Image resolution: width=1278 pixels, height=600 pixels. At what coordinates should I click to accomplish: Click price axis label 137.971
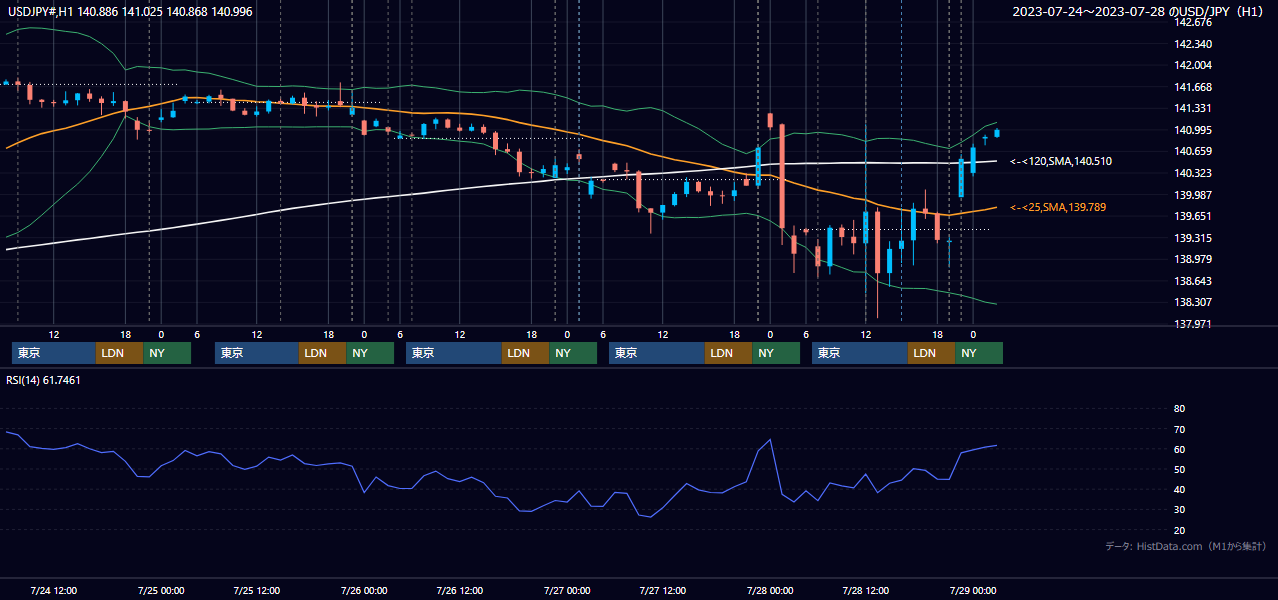tap(1194, 324)
